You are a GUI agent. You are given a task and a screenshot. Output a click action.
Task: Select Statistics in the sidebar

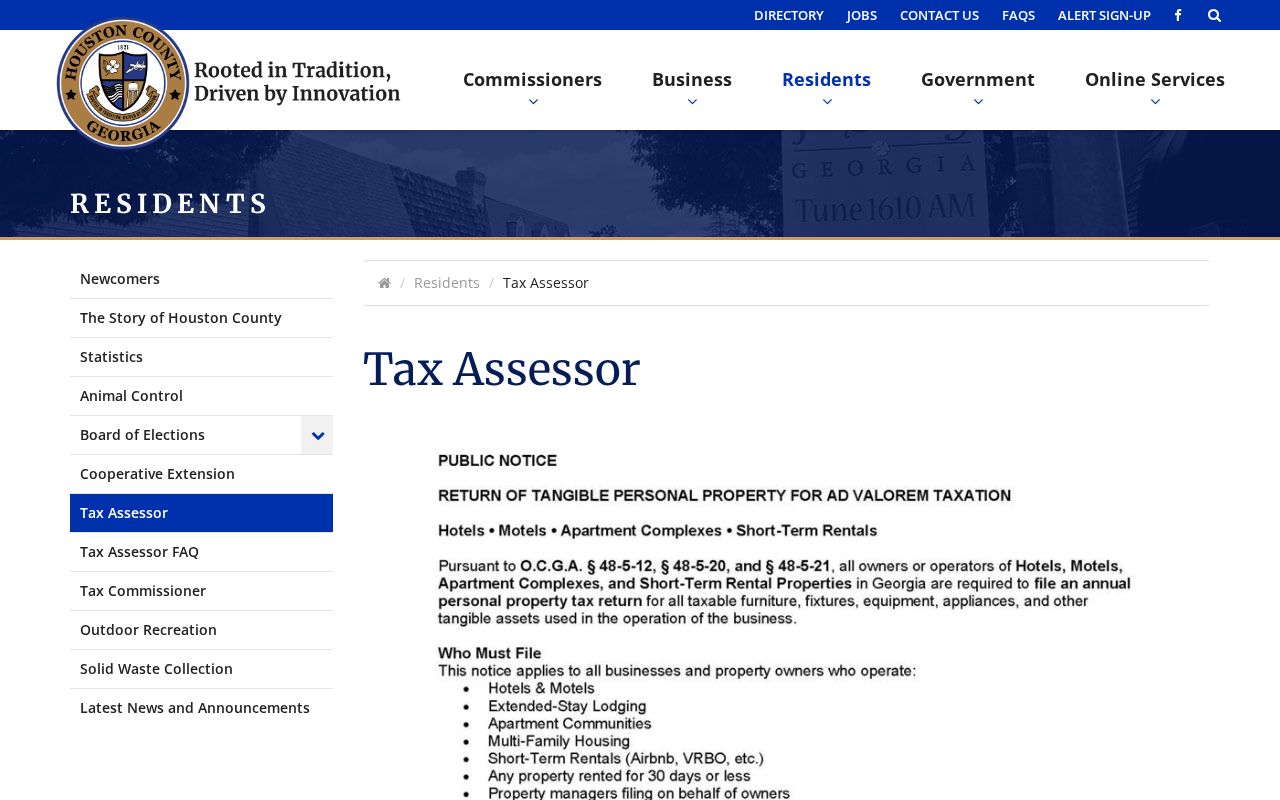point(201,357)
